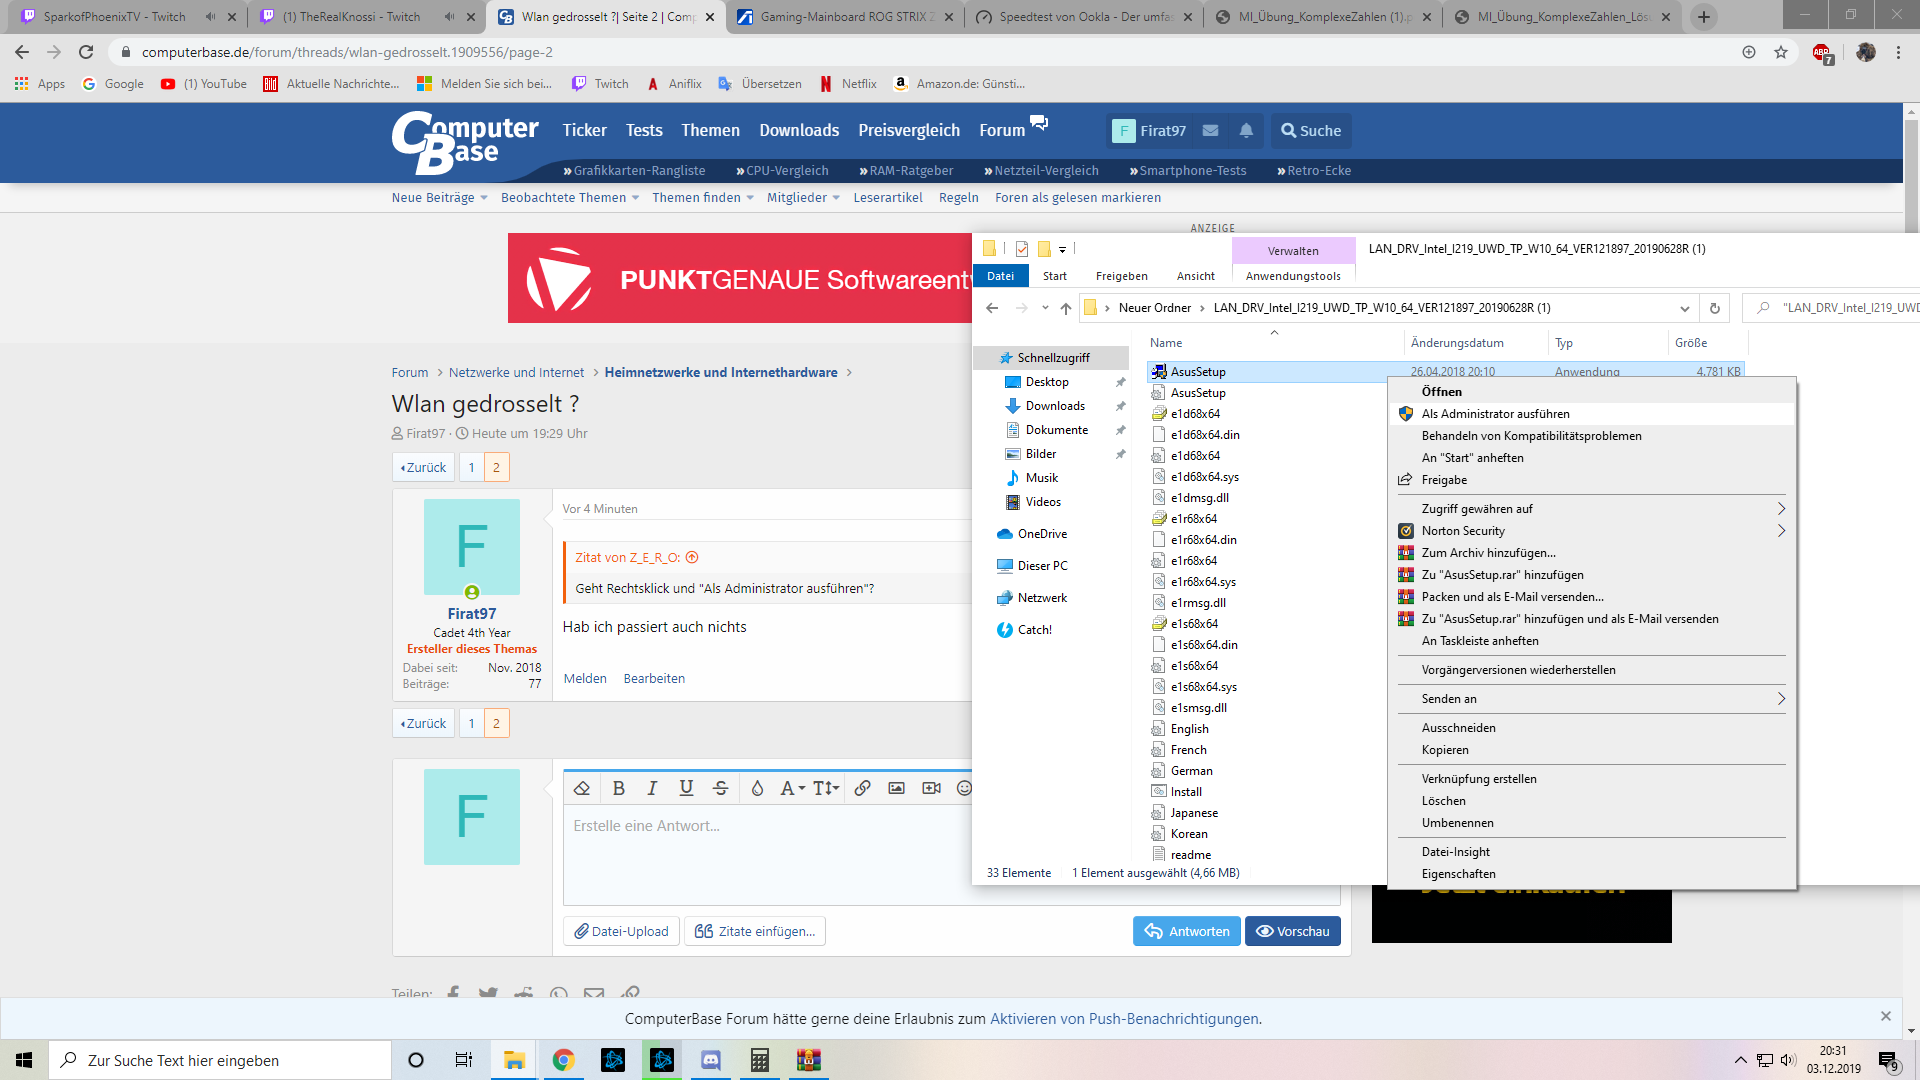Select Eigenschaften in context menu
The height and width of the screenshot is (1080, 1920).
pyautogui.click(x=1458, y=874)
